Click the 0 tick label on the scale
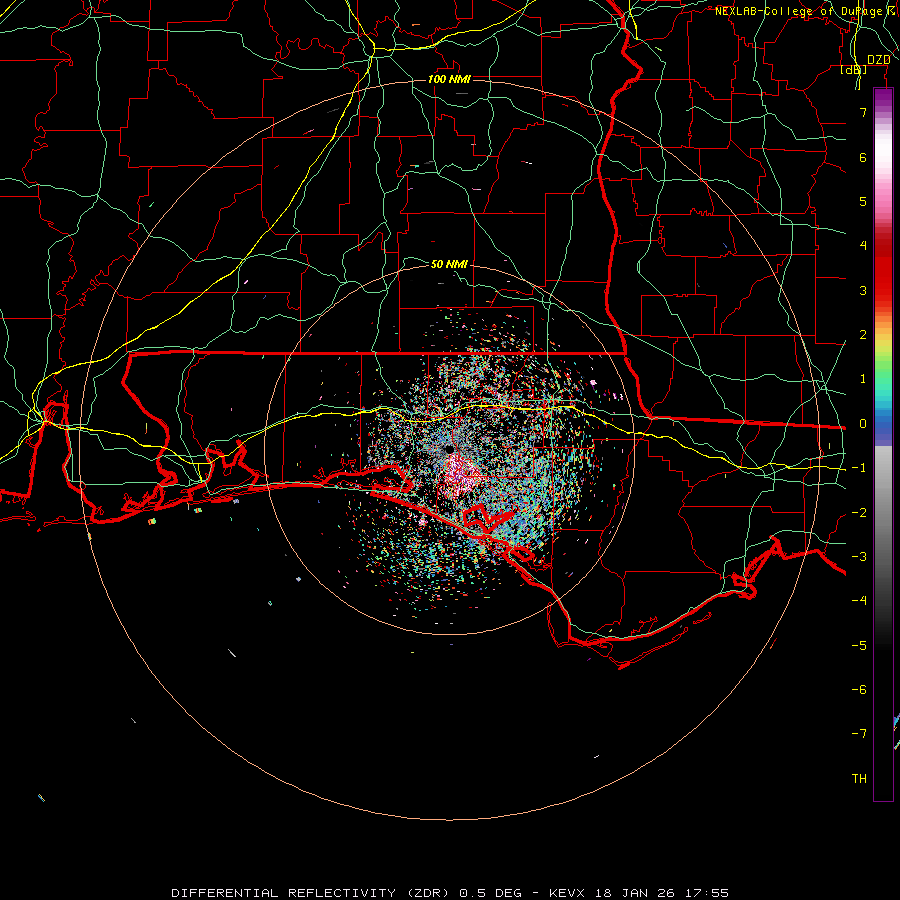900x900 pixels. coord(863,424)
